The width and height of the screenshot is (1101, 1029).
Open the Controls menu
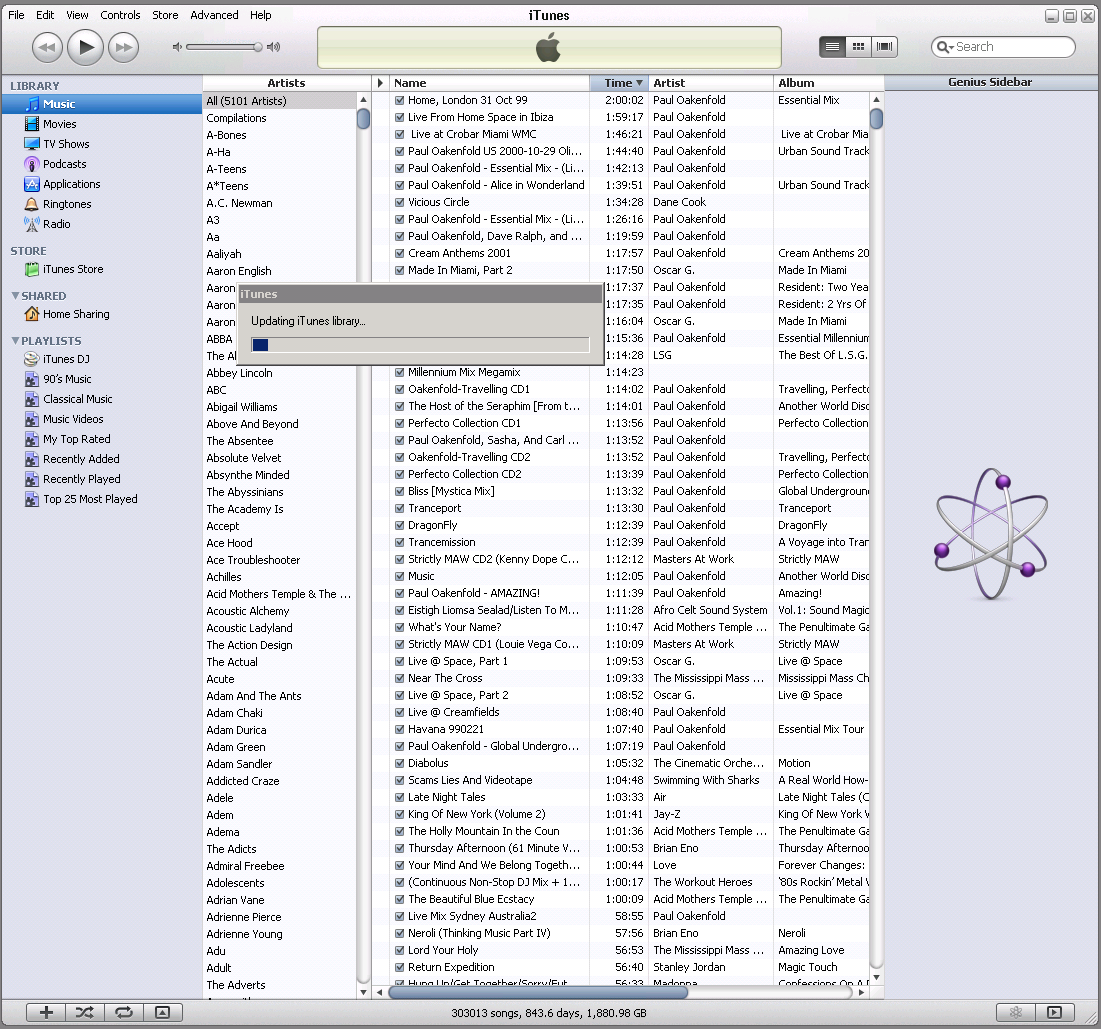120,15
